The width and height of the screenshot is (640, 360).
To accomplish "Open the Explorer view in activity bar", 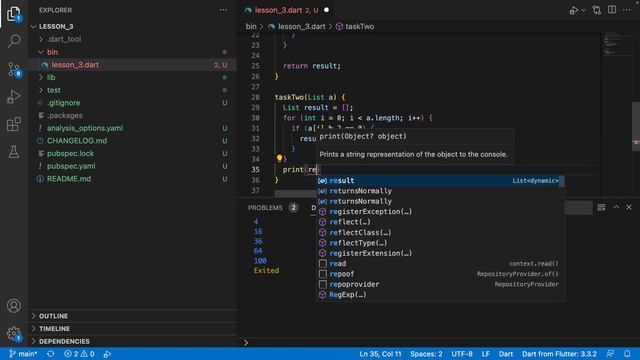I will coord(13,14).
